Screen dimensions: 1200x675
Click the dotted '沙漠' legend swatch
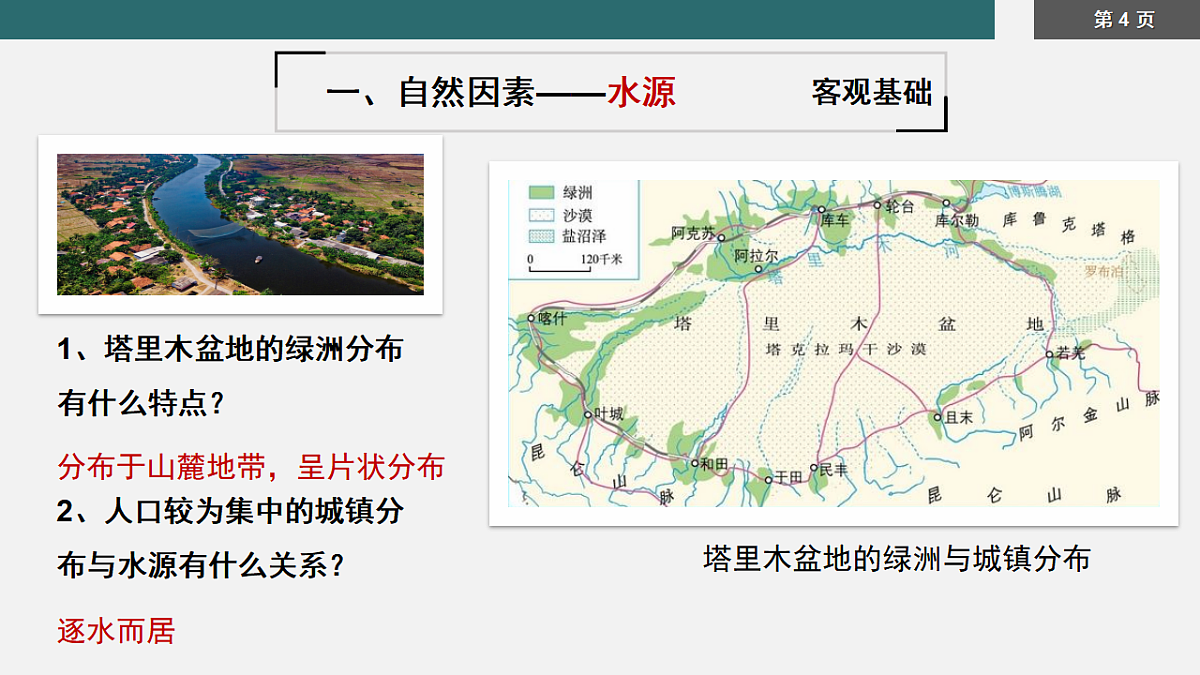click(541, 214)
